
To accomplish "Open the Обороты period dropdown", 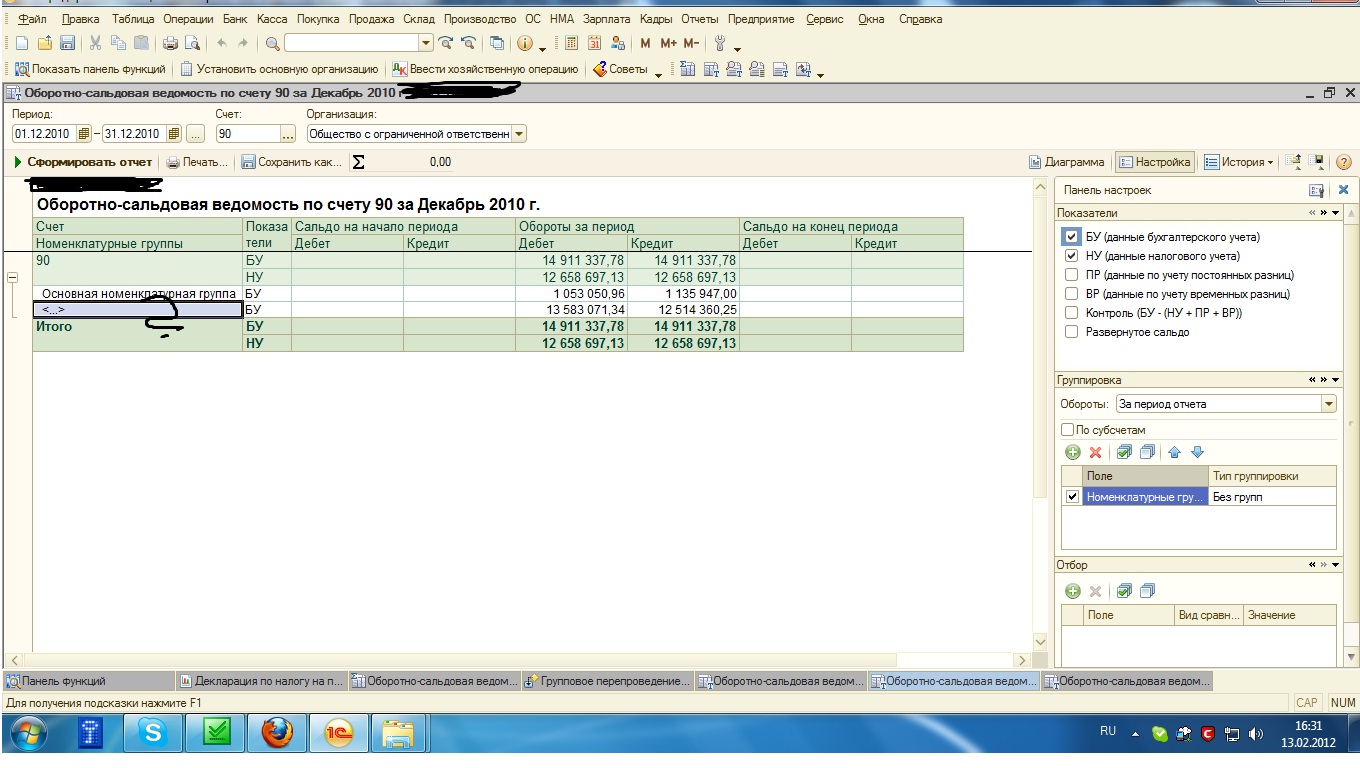I will tap(1328, 404).
